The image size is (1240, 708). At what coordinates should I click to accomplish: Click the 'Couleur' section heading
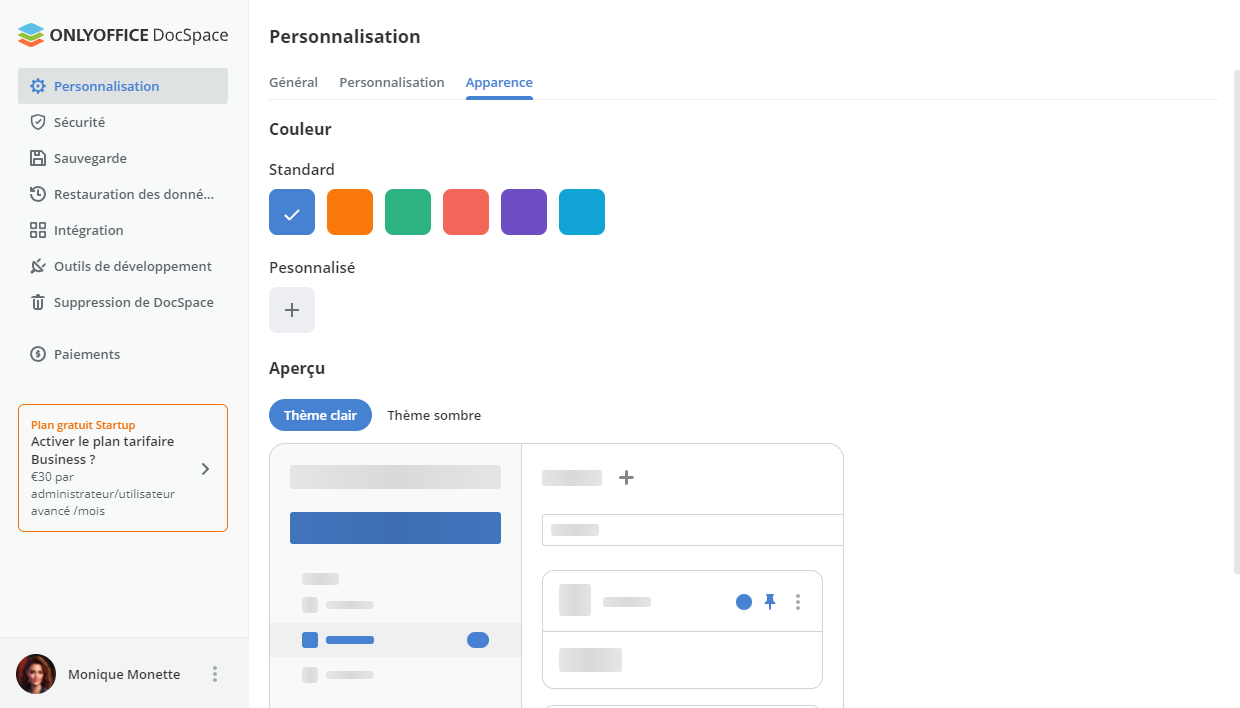click(x=300, y=129)
